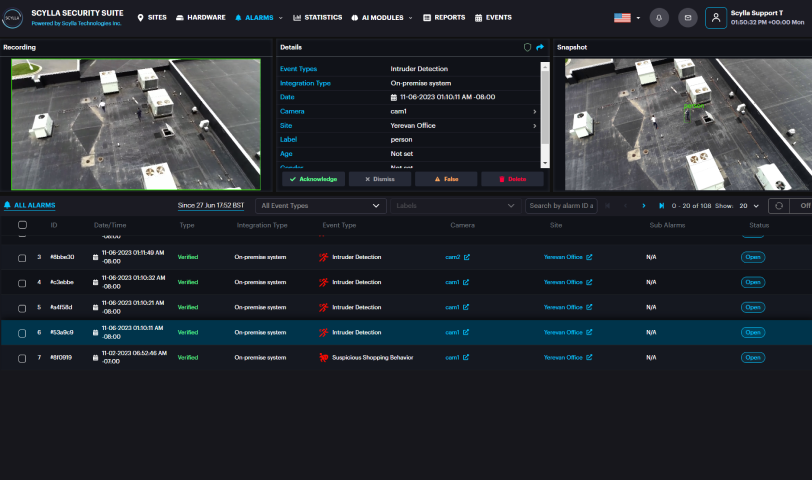Open Yerevan Office link icon in row #a4f58d
The width and height of the screenshot is (812, 480).
coord(589,307)
